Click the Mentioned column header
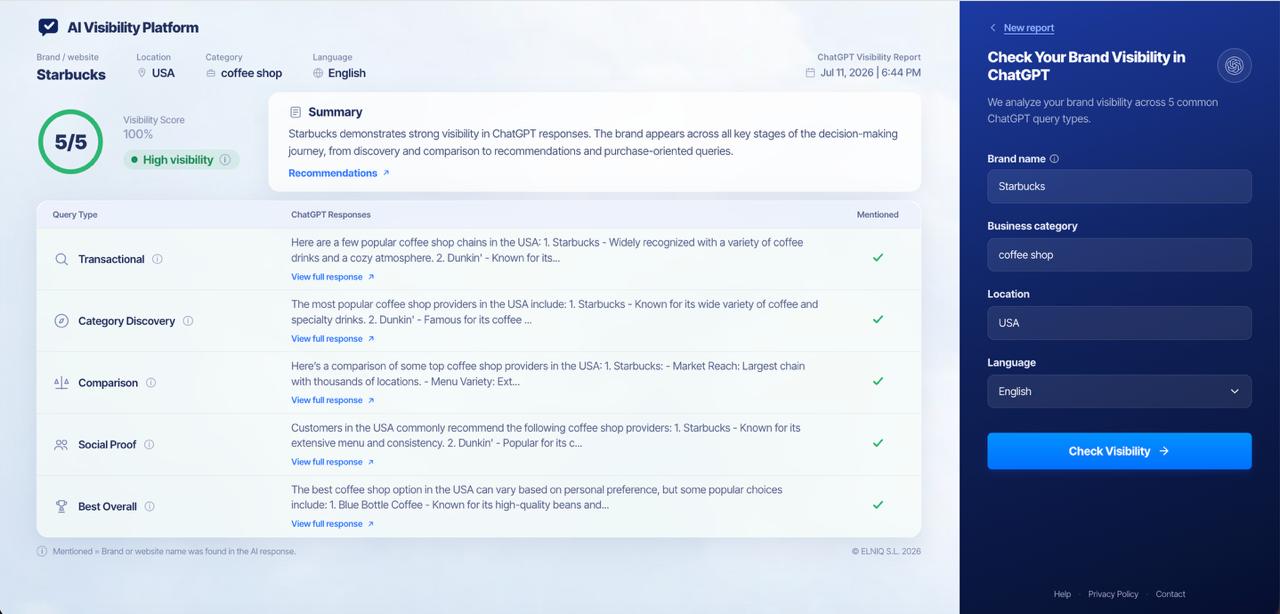 (878, 215)
